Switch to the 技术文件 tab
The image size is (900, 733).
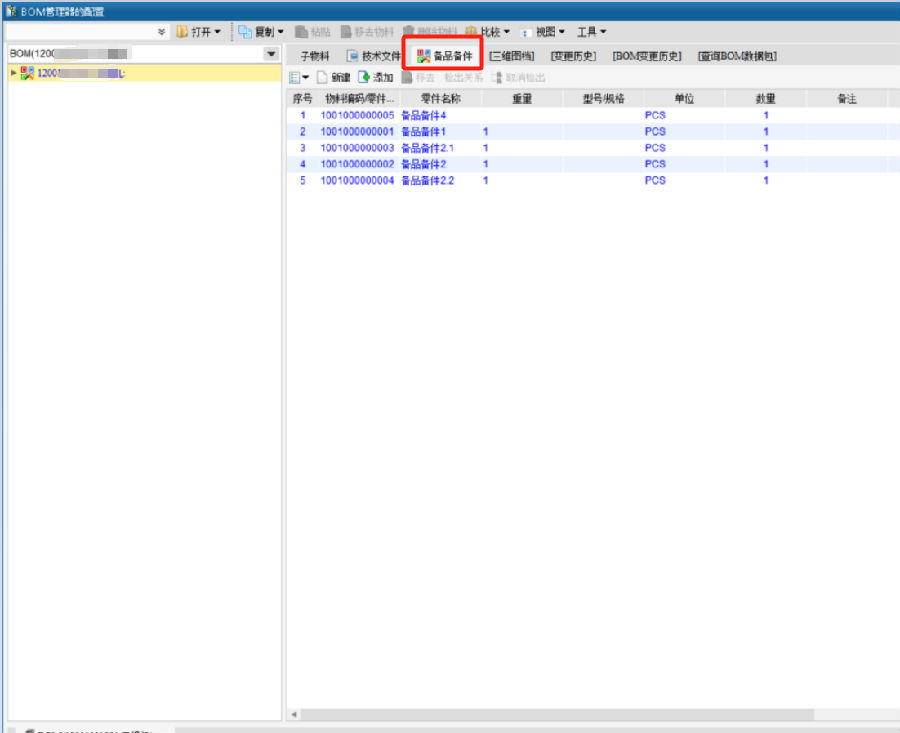(x=373, y=56)
